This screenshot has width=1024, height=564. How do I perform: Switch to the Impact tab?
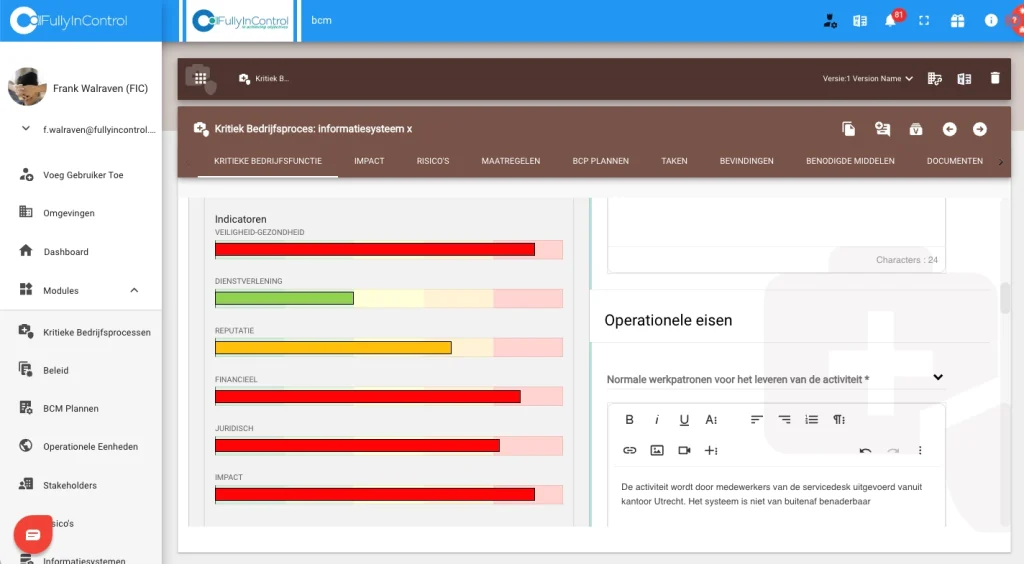pyautogui.click(x=369, y=161)
